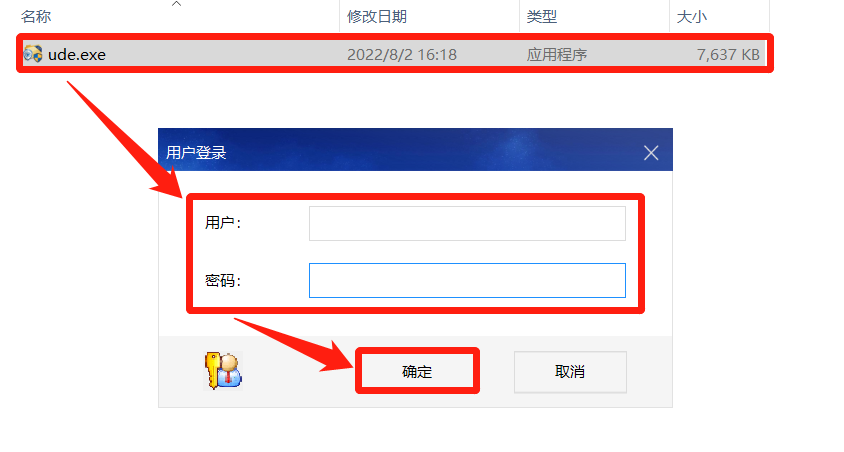The height and width of the screenshot is (452, 844).
Task: Focus the 密码 password input field
Action: [x=467, y=280]
